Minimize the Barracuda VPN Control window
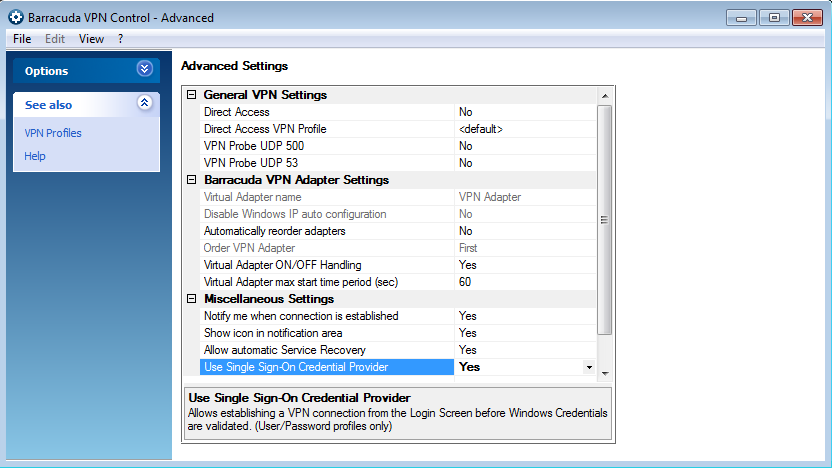 741,18
